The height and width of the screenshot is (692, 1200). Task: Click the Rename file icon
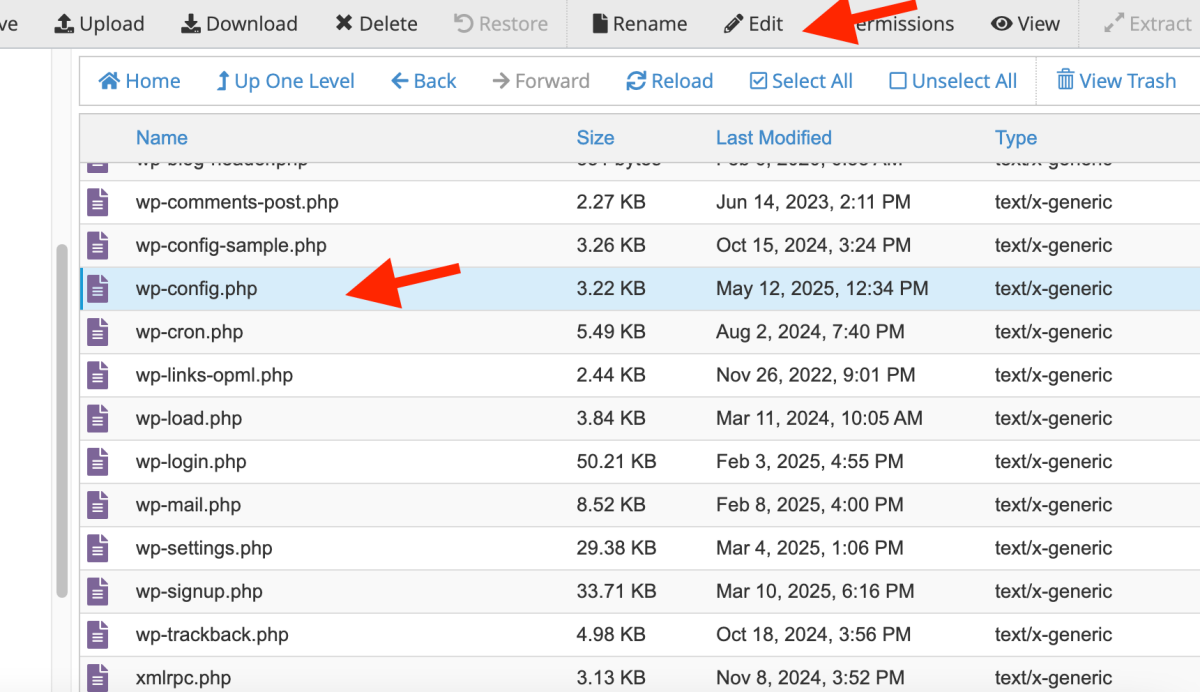[x=600, y=24]
